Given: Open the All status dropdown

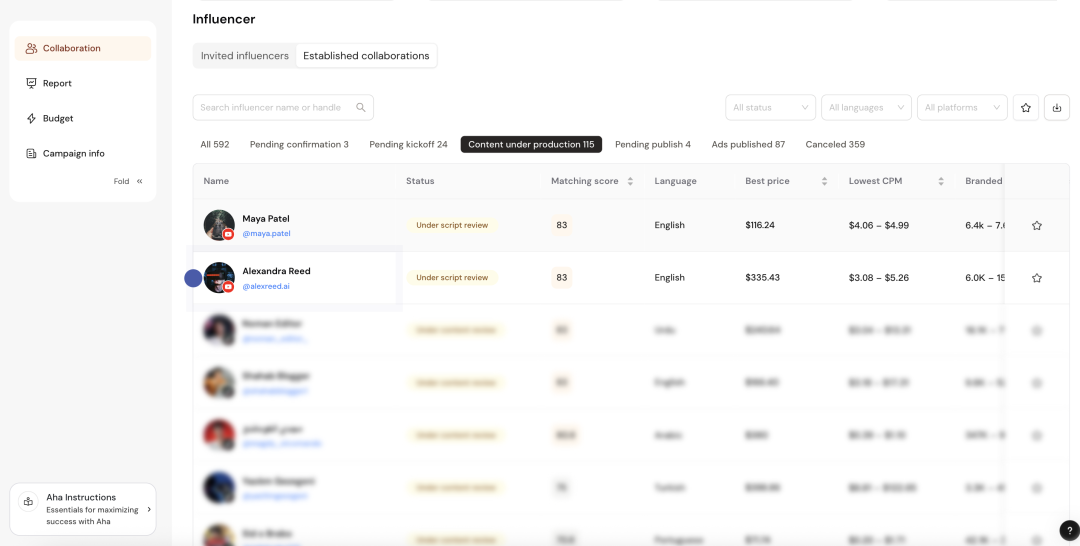Looking at the screenshot, I should pyautogui.click(x=770, y=107).
